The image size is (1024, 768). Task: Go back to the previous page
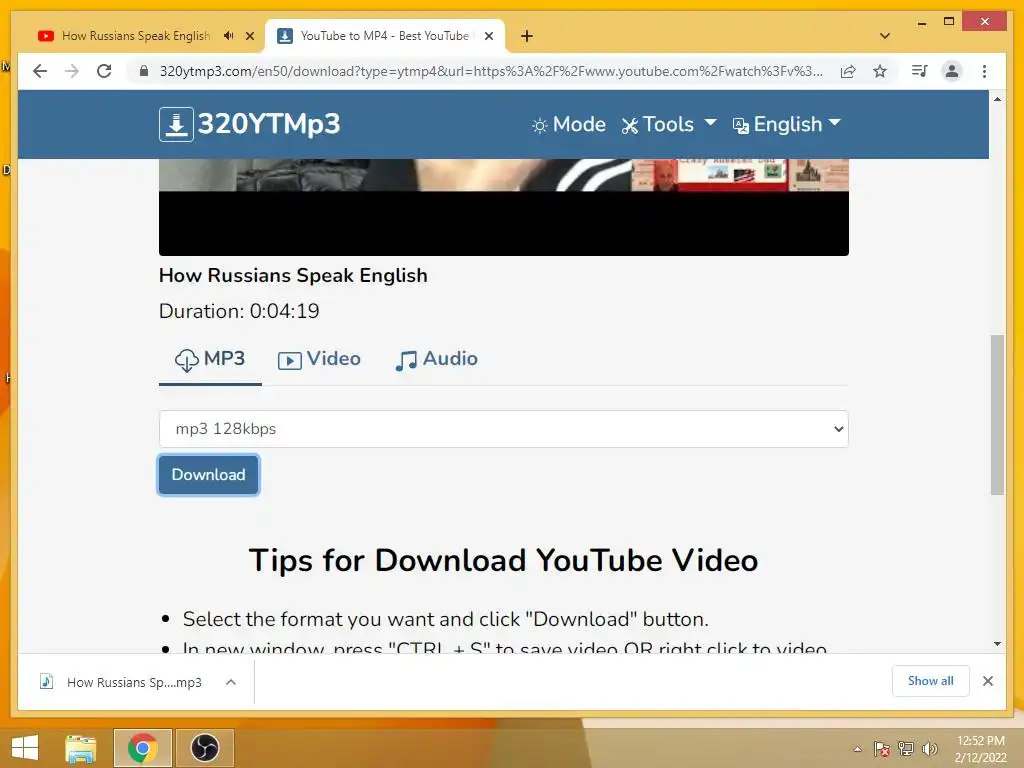coord(40,71)
